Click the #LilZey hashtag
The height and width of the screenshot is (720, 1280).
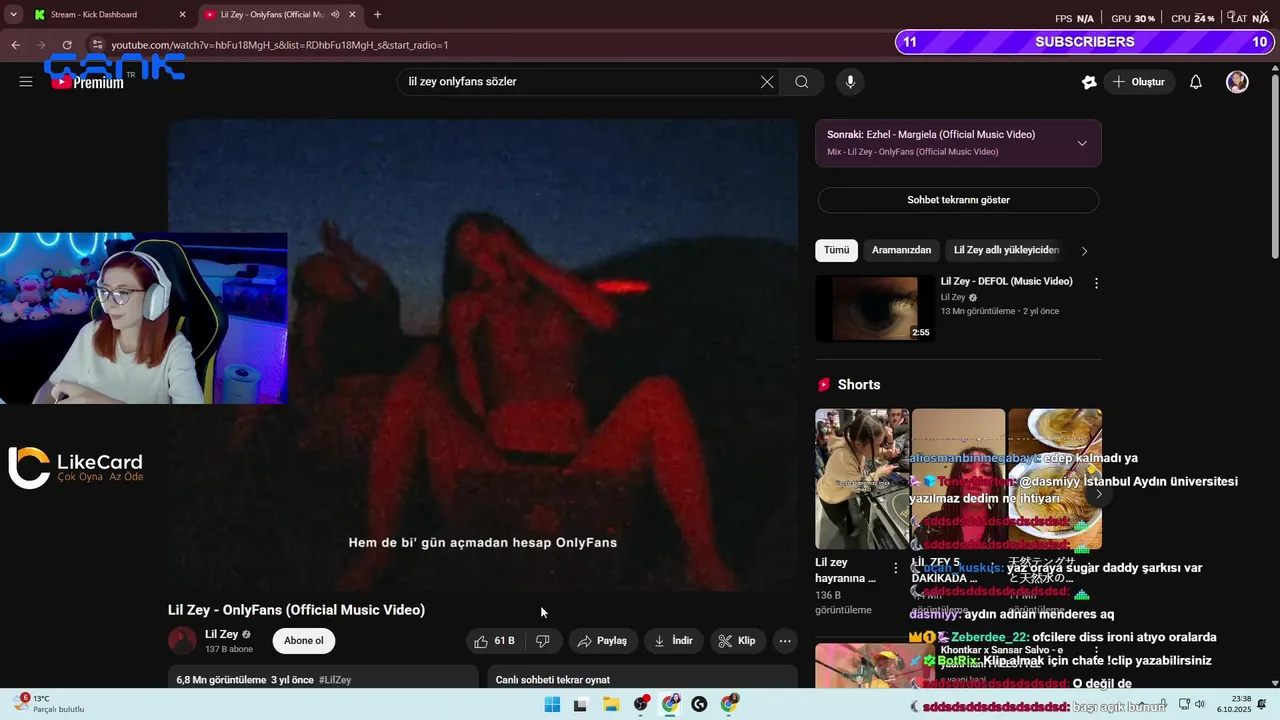(335, 680)
